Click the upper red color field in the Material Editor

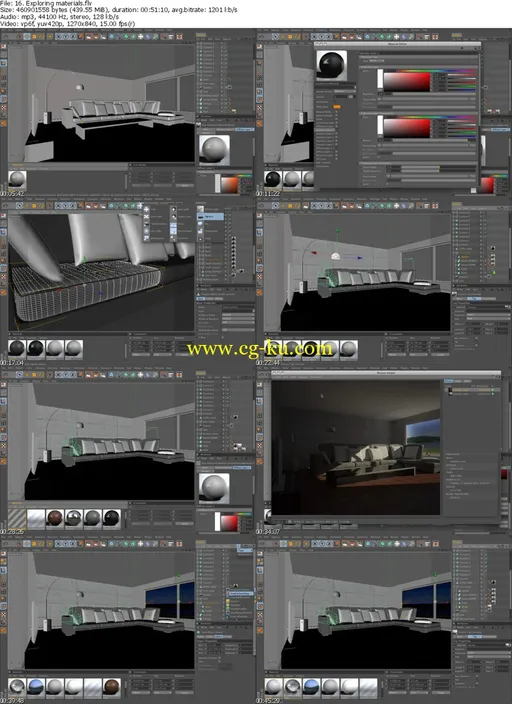coord(407,81)
